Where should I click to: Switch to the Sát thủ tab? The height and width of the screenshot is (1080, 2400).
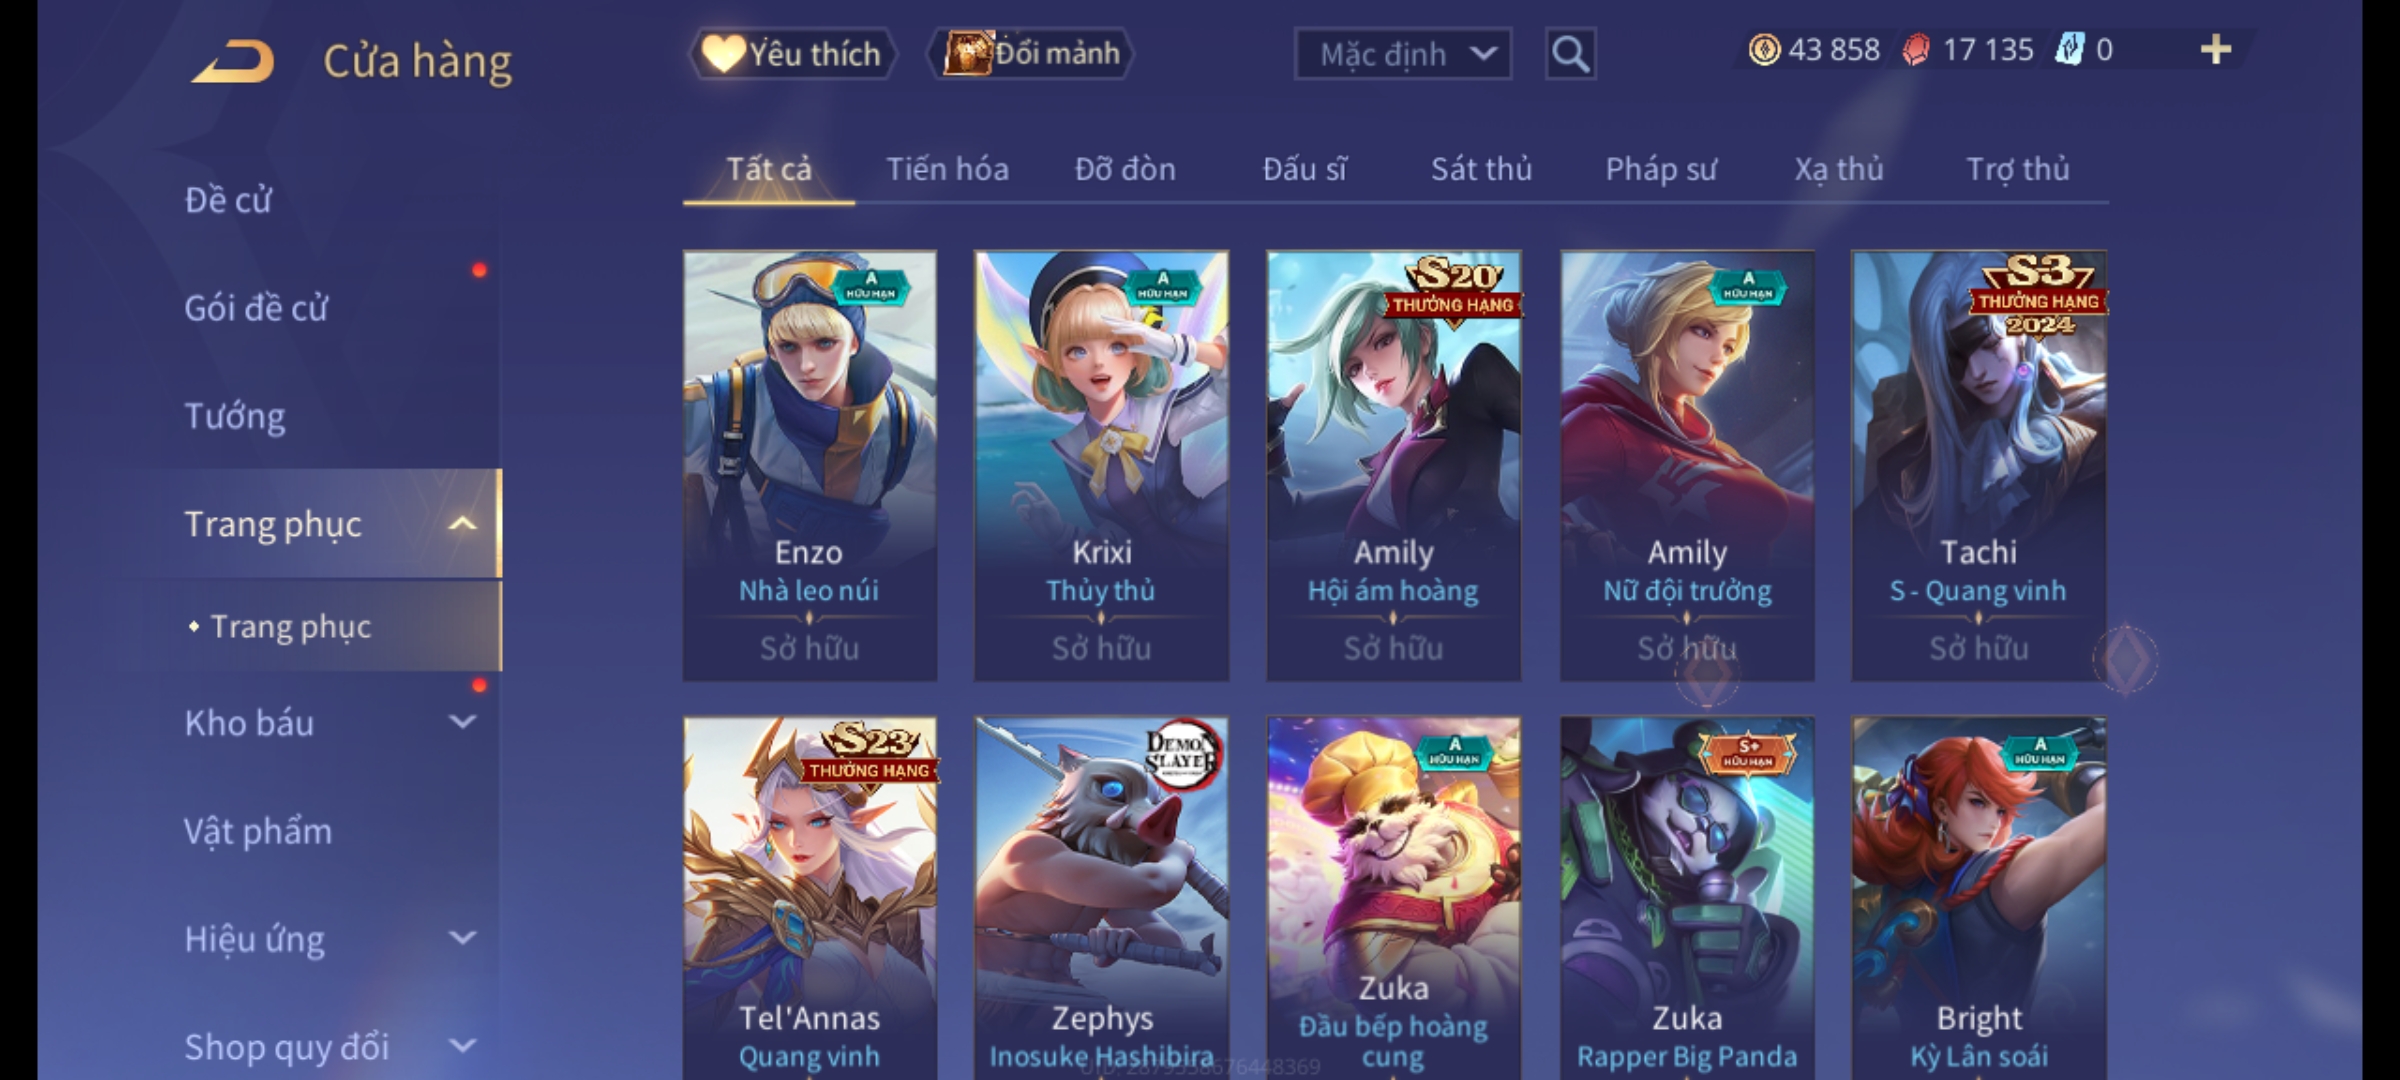(1481, 169)
